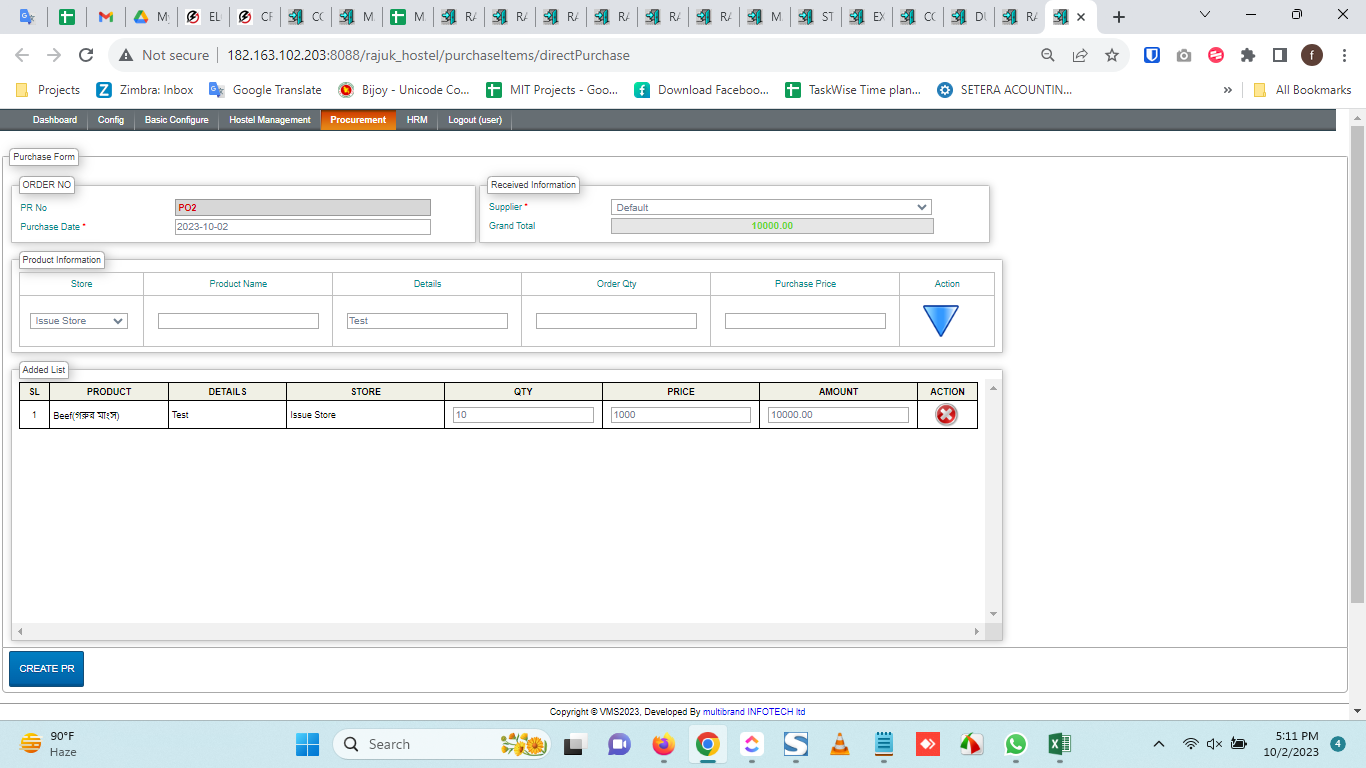Open the Extensions puzzle piece menu
The height and width of the screenshot is (768, 1366).
pyautogui.click(x=1248, y=55)
